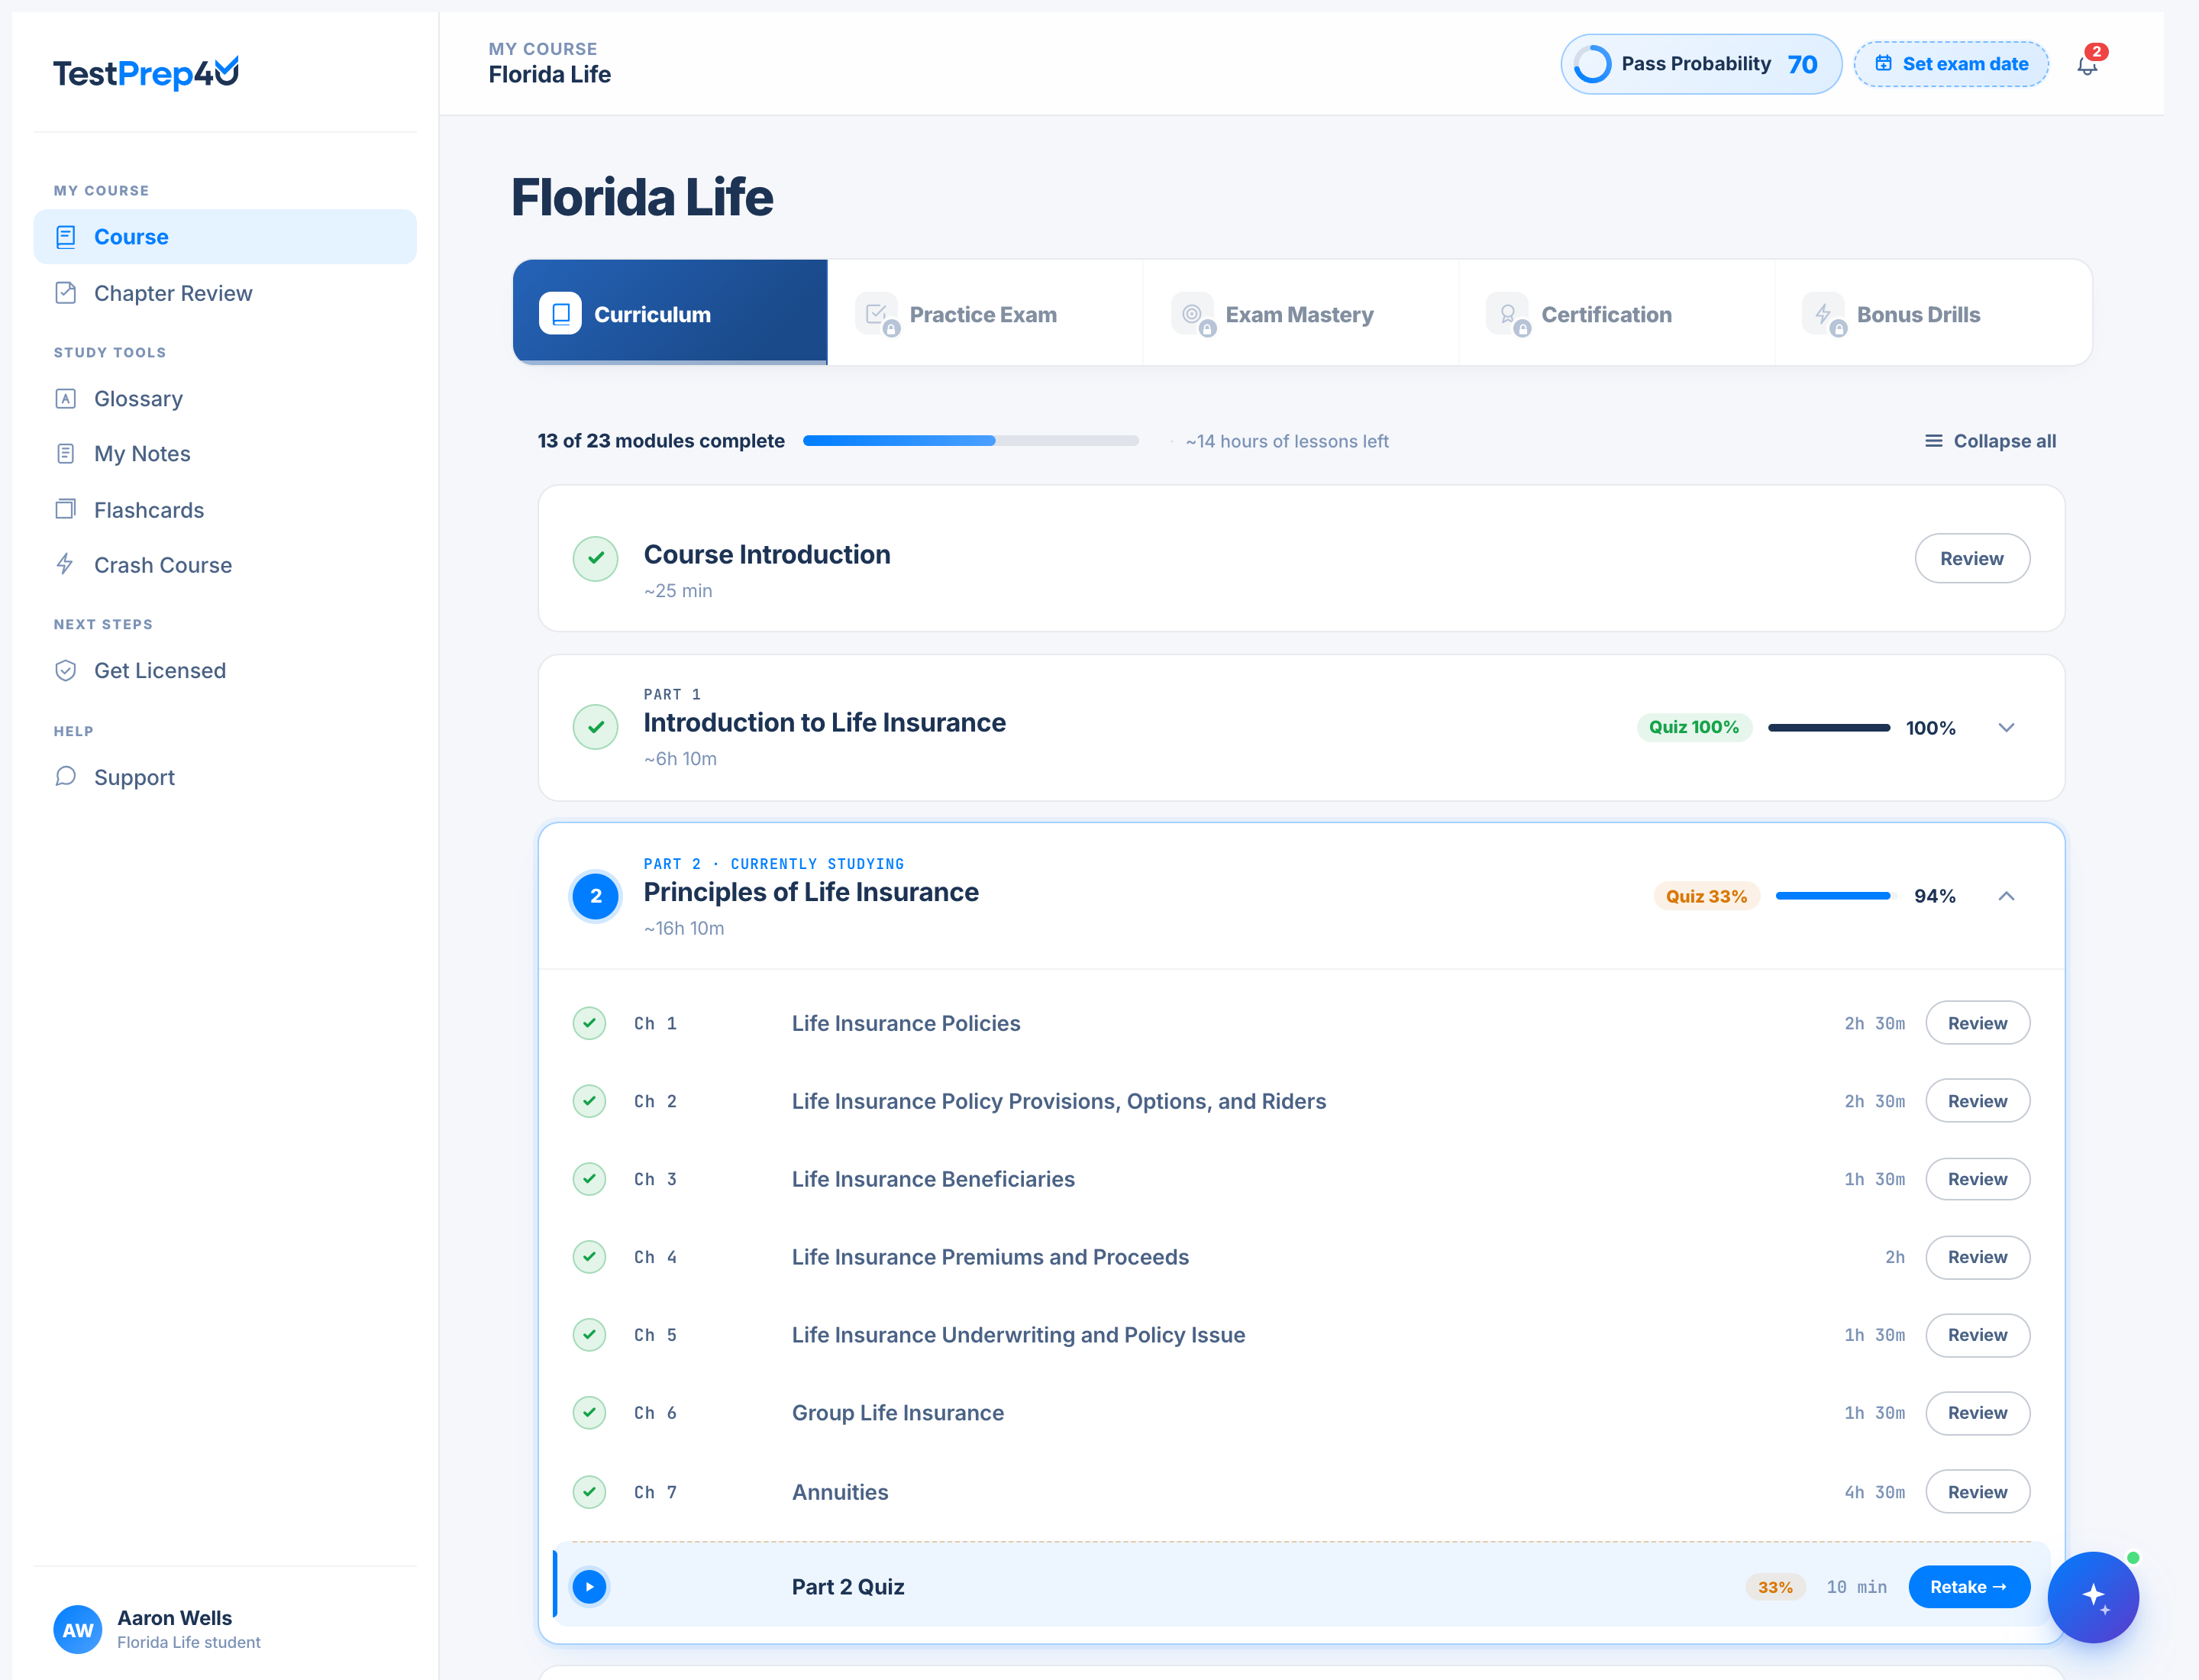Switch to the Curriculum tab
The height and width of the screenshot is (1680, 2199).
(x=670, y=313)
